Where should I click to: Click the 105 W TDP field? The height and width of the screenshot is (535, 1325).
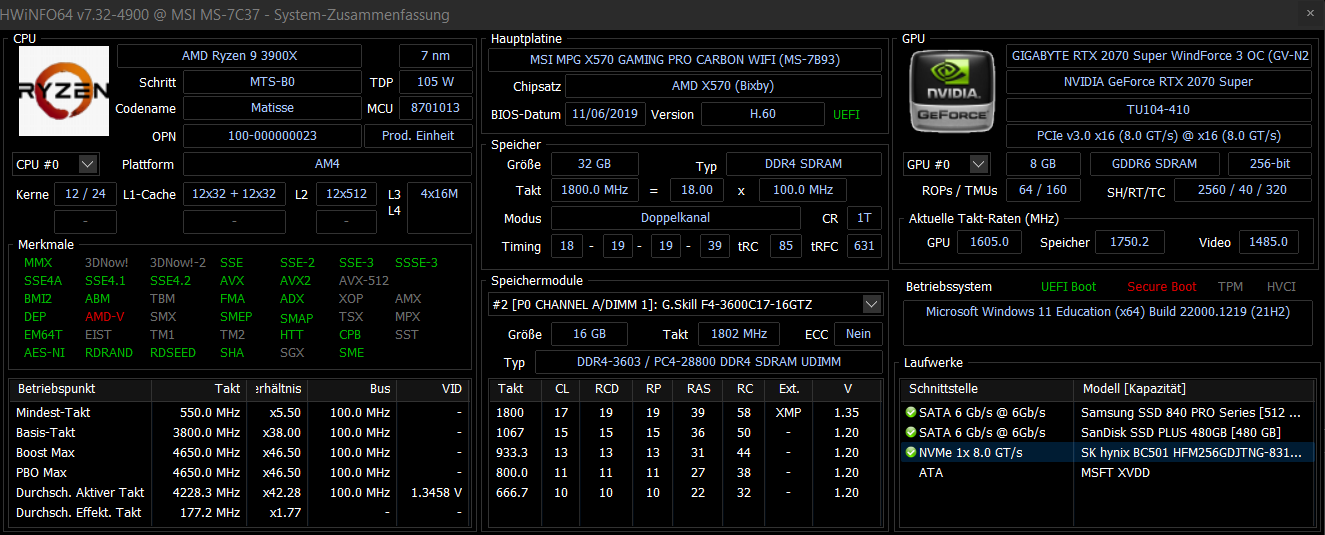(x=435, y=82)
